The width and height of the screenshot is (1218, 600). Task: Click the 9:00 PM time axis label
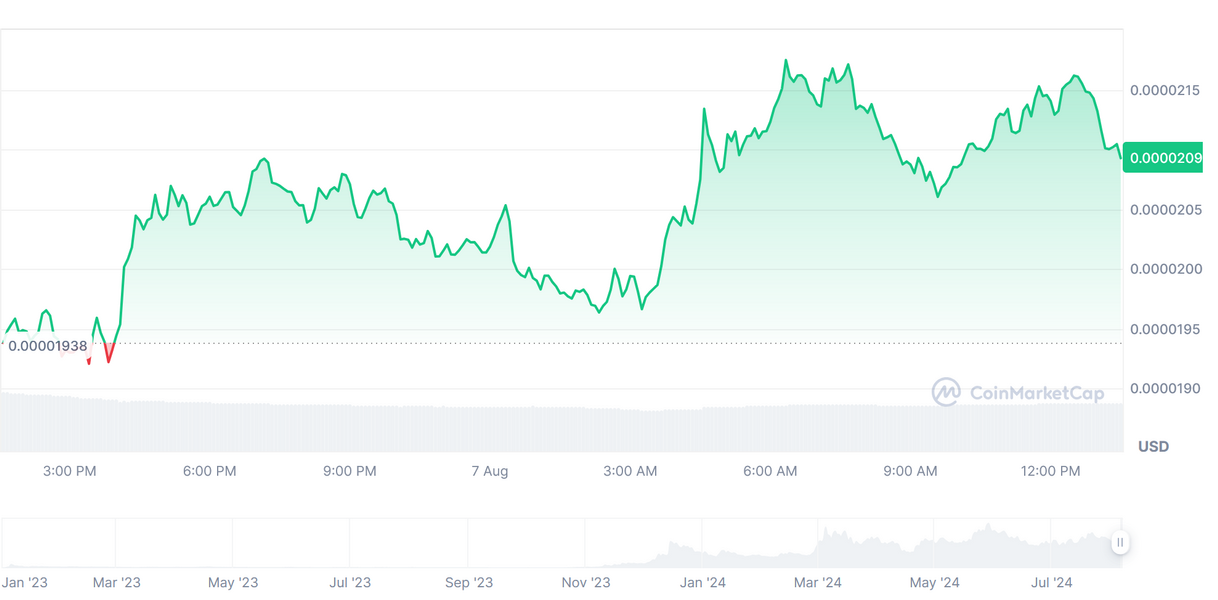[x=350, y=471]
